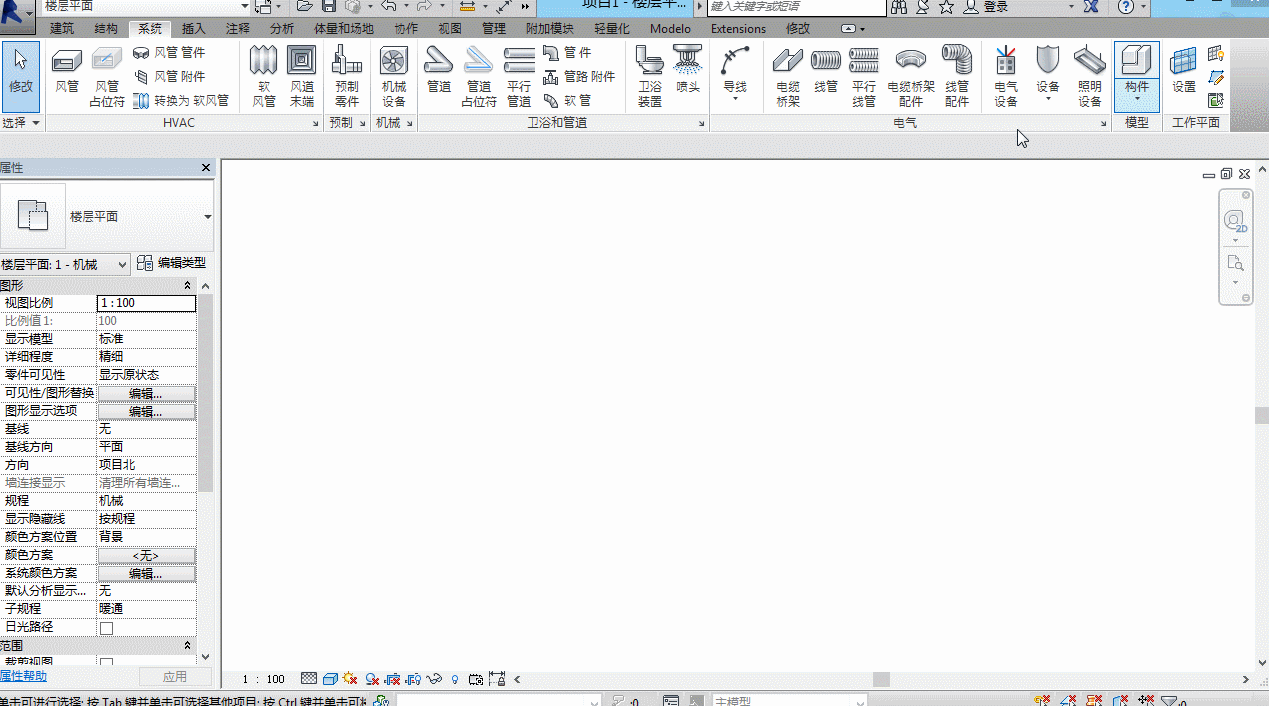
Task: Click the 软风管 flex duct icon
Action: pos(264,76)
